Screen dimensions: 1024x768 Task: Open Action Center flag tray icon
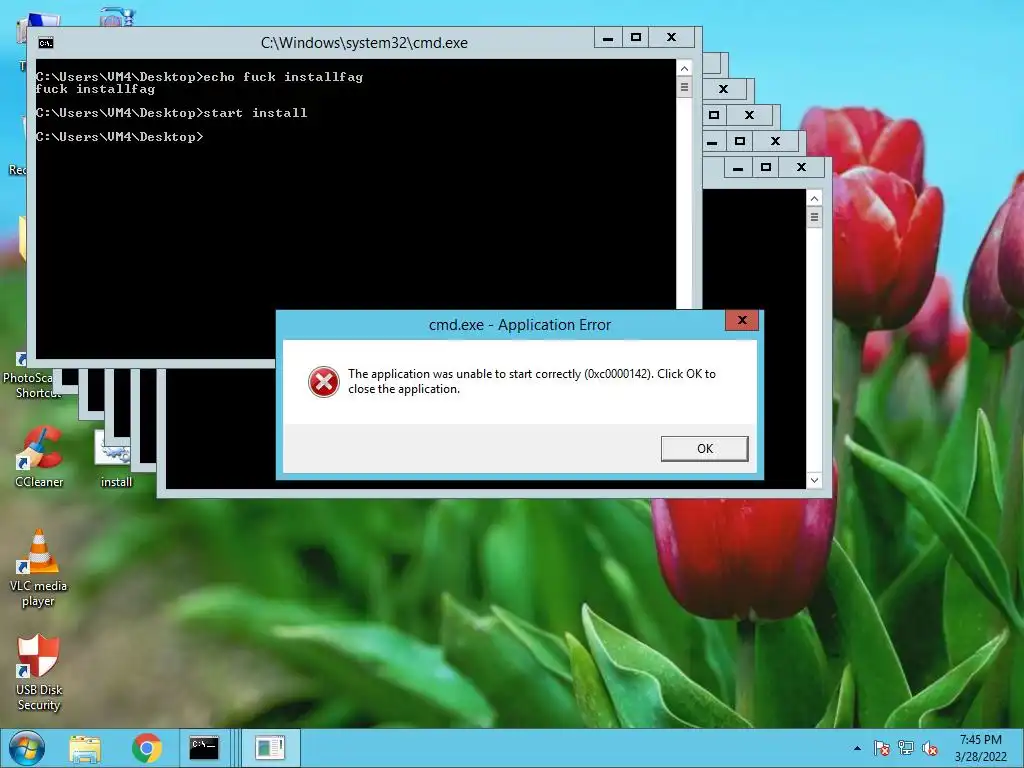881,748
